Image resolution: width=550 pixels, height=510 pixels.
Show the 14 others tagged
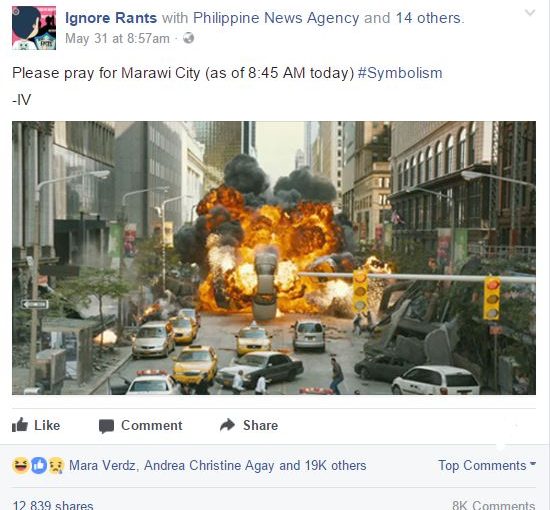coord(428,18)
